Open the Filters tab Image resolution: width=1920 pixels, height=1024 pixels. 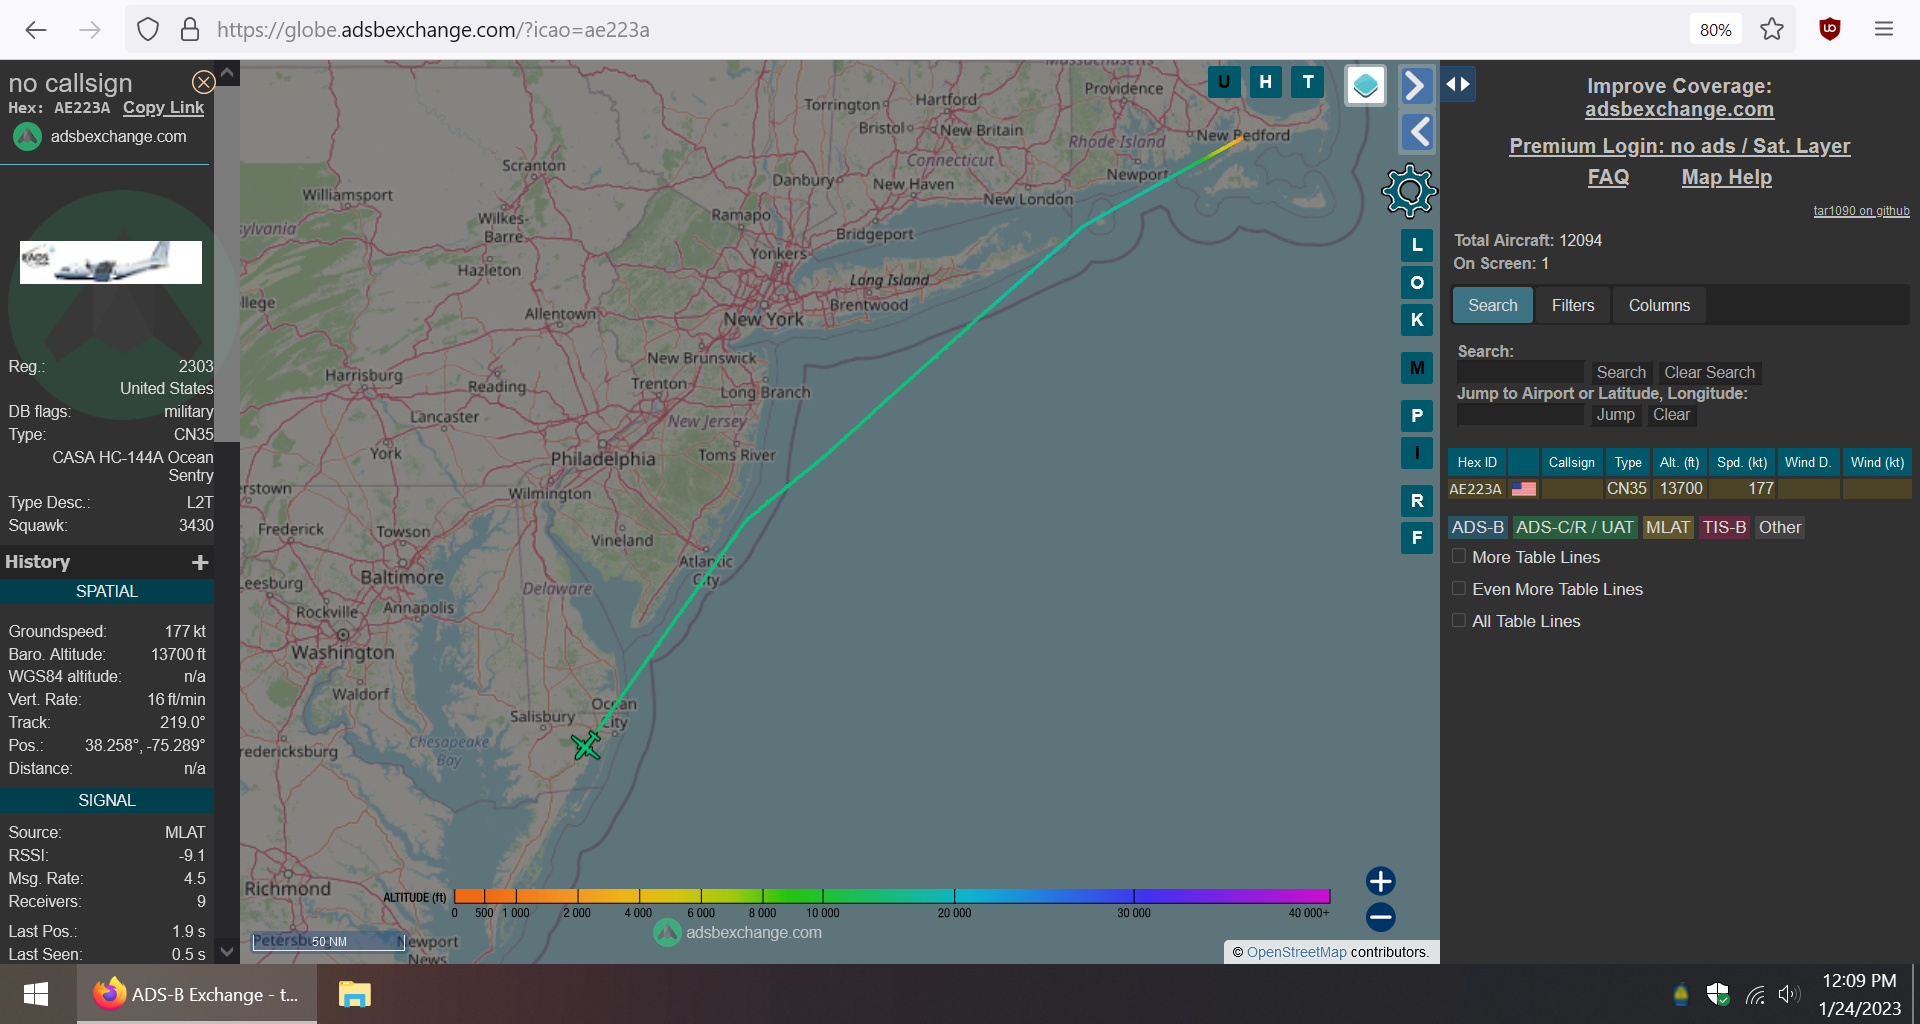[1573, 305]
